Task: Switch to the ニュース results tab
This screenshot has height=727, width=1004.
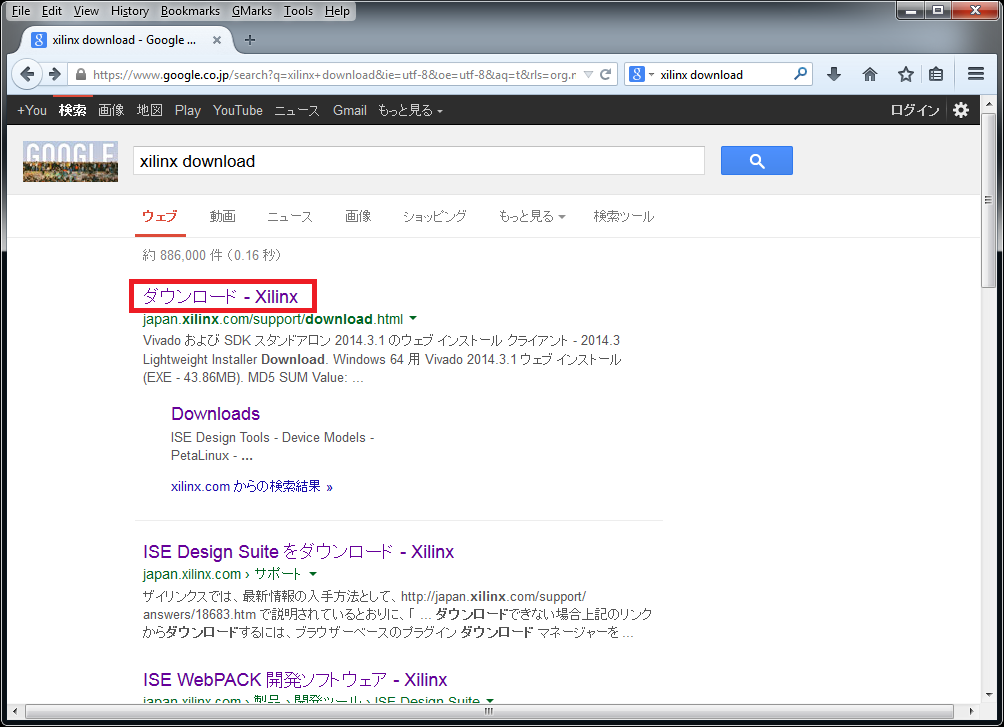Action: pyautogui.click(x=290, y=216)
